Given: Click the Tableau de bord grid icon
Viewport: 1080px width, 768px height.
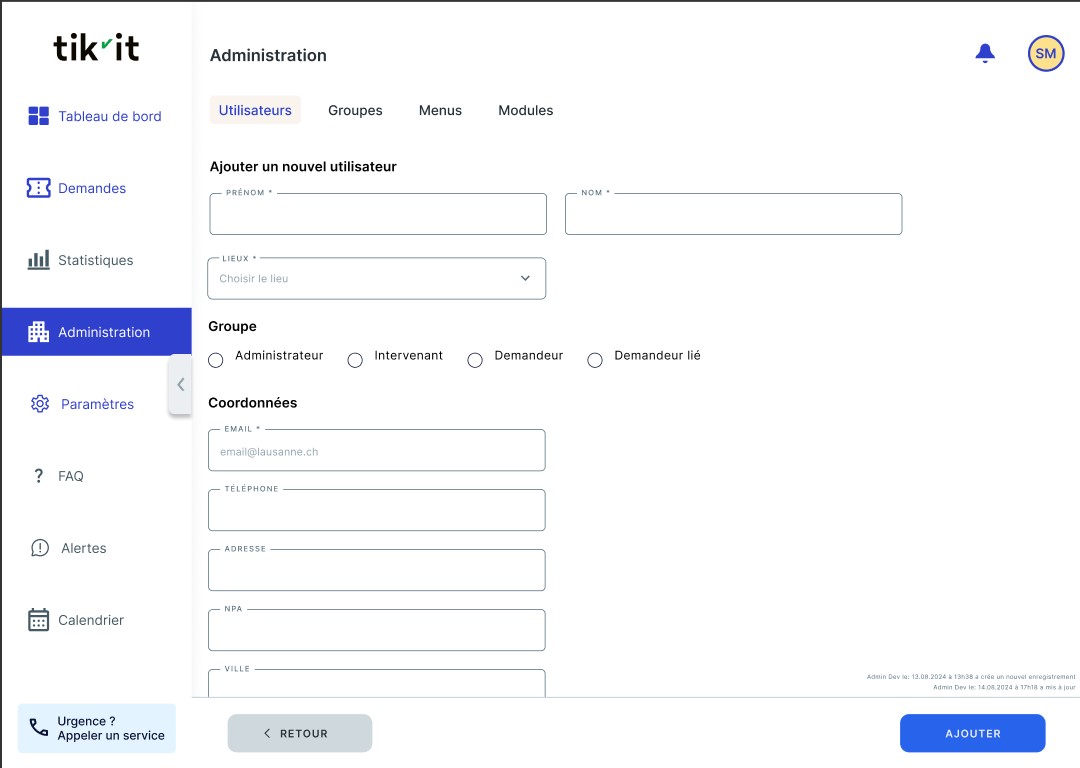Looking at the screenshot, I should pos(39,116).
